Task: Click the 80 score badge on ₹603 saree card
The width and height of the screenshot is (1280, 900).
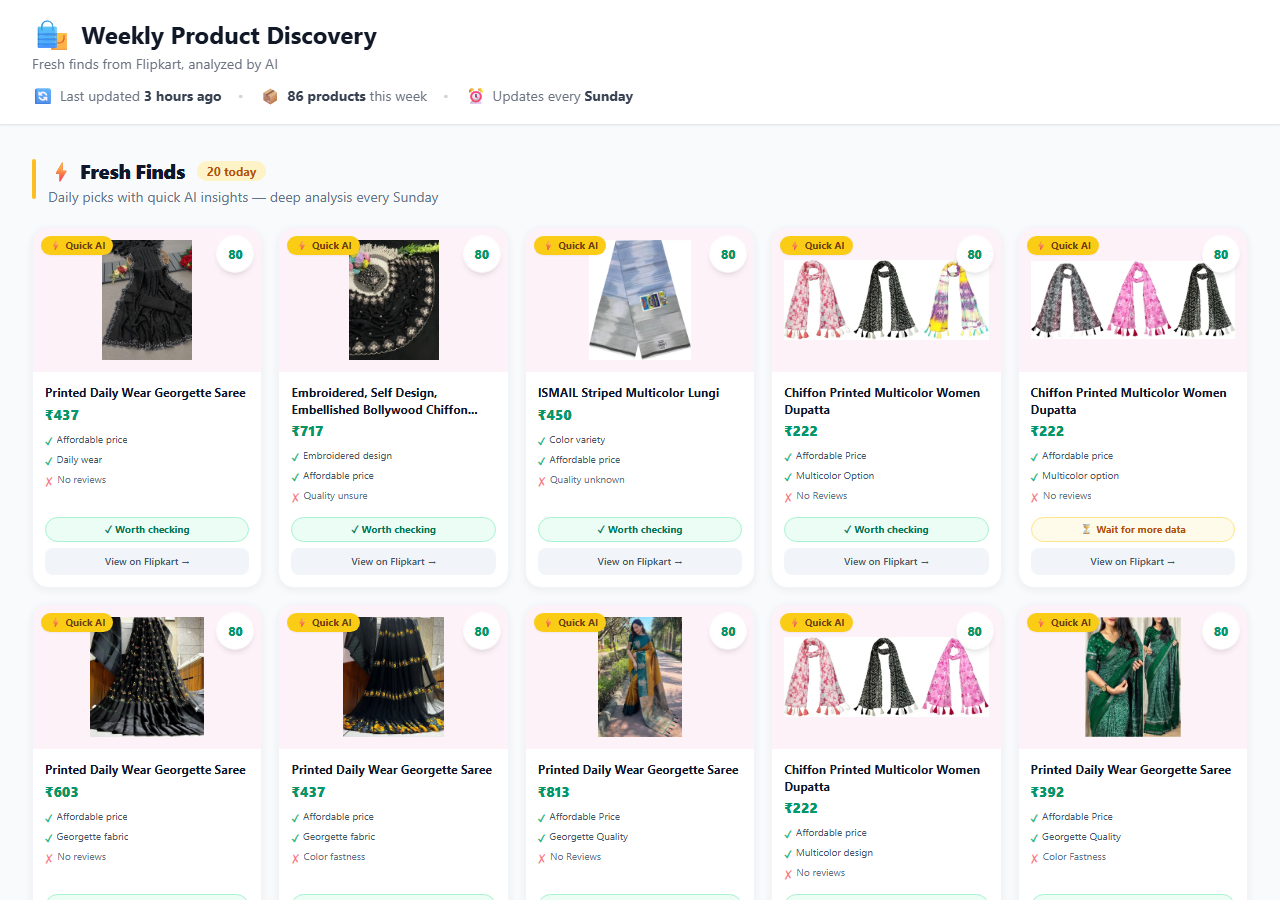Action: point(235,631)
